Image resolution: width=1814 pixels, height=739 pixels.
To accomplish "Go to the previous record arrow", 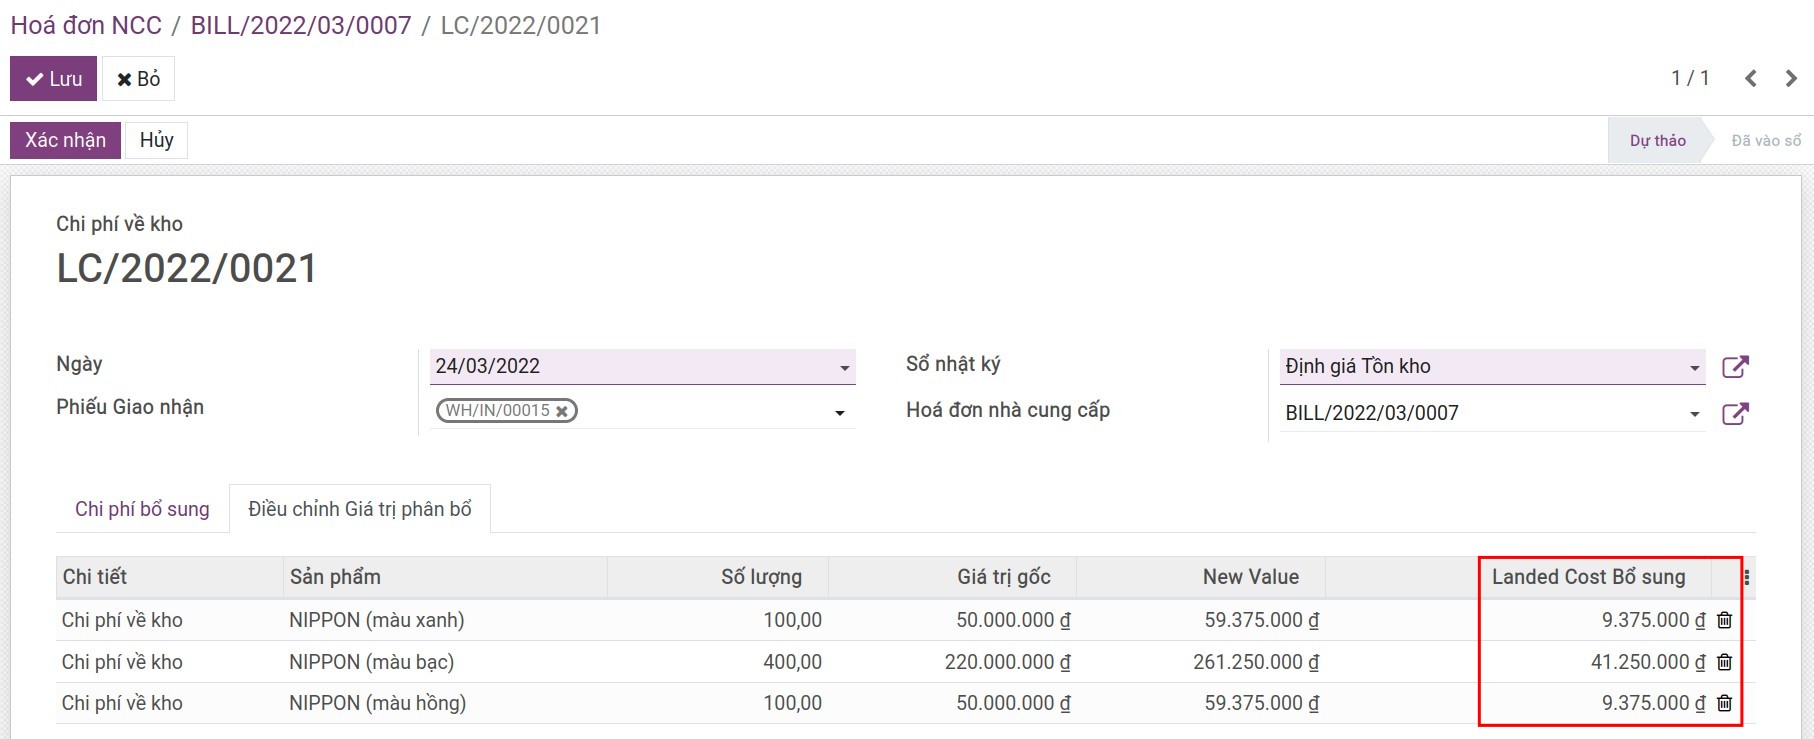I will point(1750,79).
